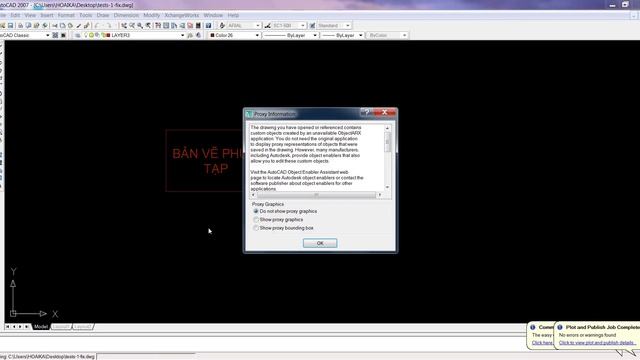Open the Draw menu
This screenshot has height=360, width=640.
pos(103,15)
